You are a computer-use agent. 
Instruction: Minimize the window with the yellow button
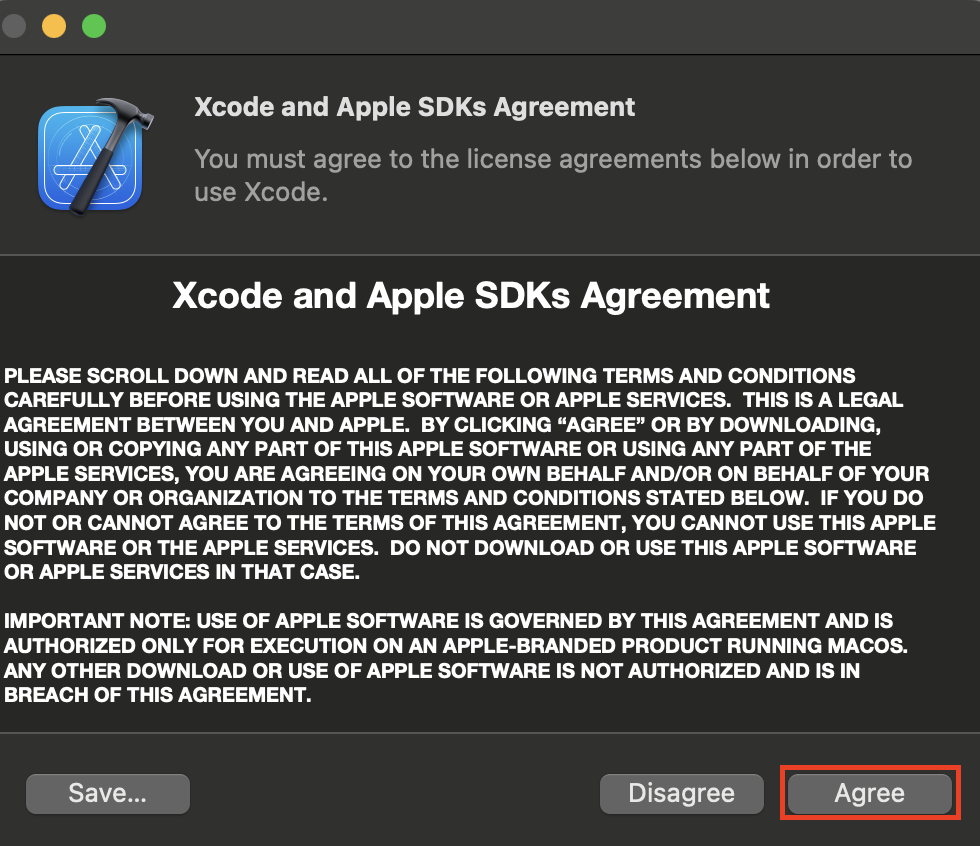[x=54, y=26]
